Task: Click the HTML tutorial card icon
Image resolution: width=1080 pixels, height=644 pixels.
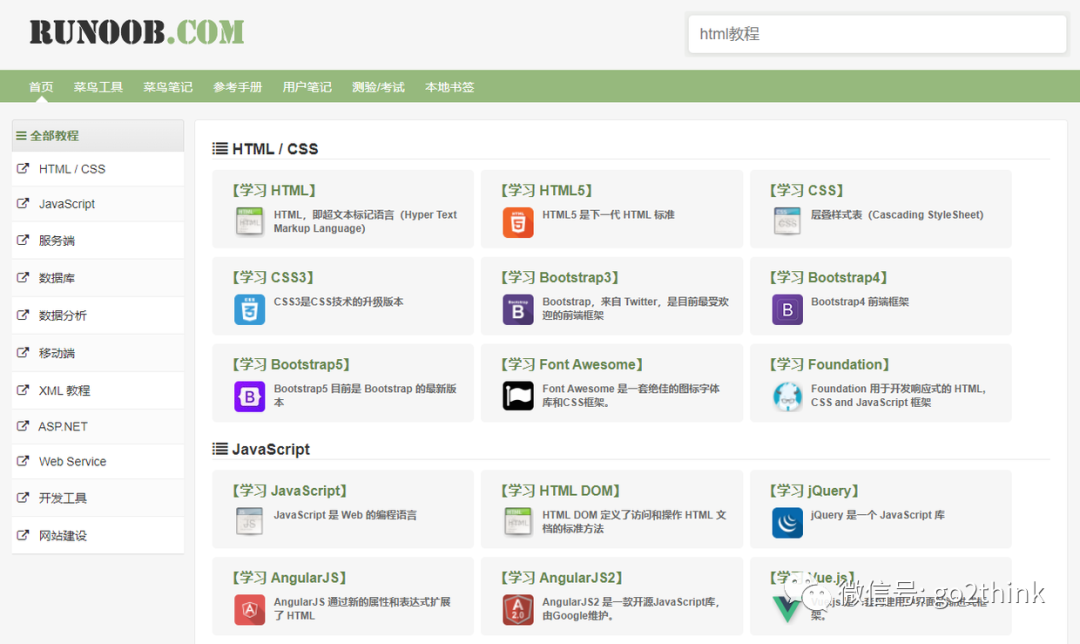Action: pos(249,222)
